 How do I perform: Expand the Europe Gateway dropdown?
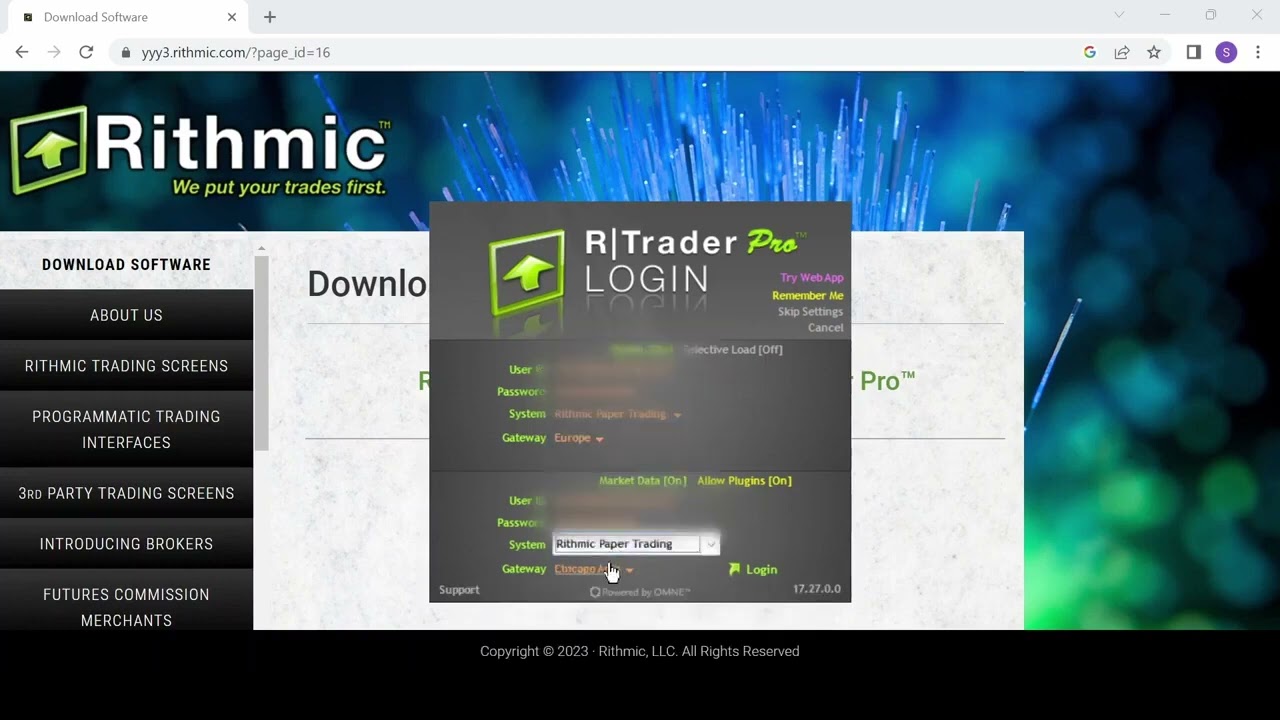coord(599,439)
